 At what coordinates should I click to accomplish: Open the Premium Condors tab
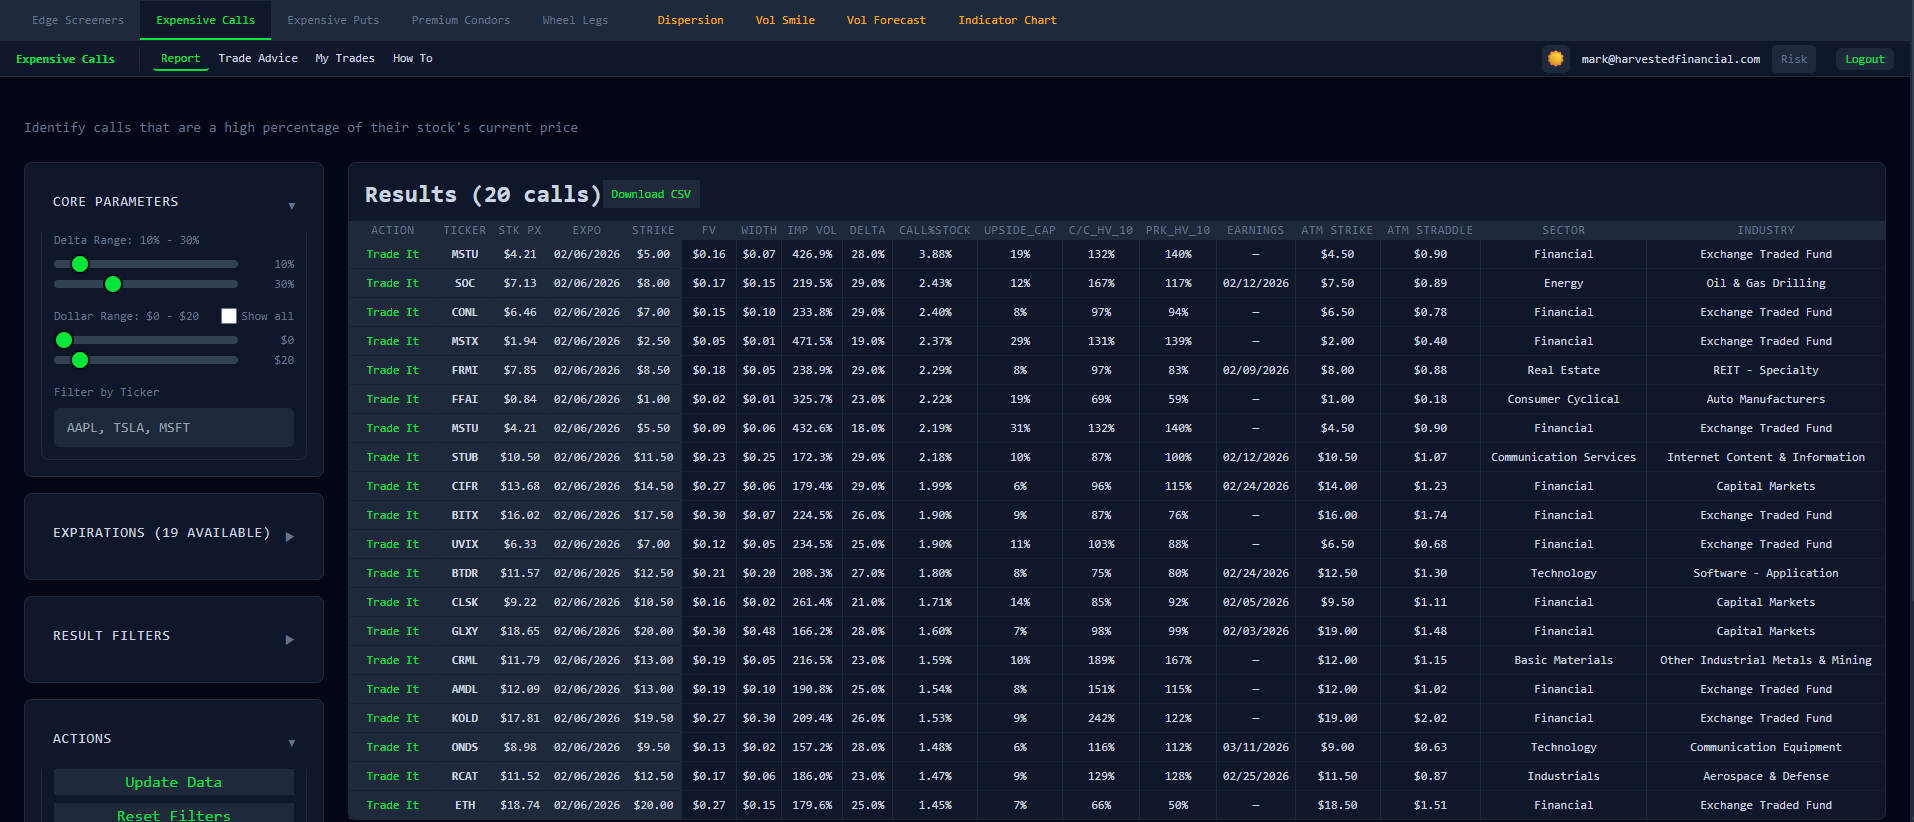[461, 20]
